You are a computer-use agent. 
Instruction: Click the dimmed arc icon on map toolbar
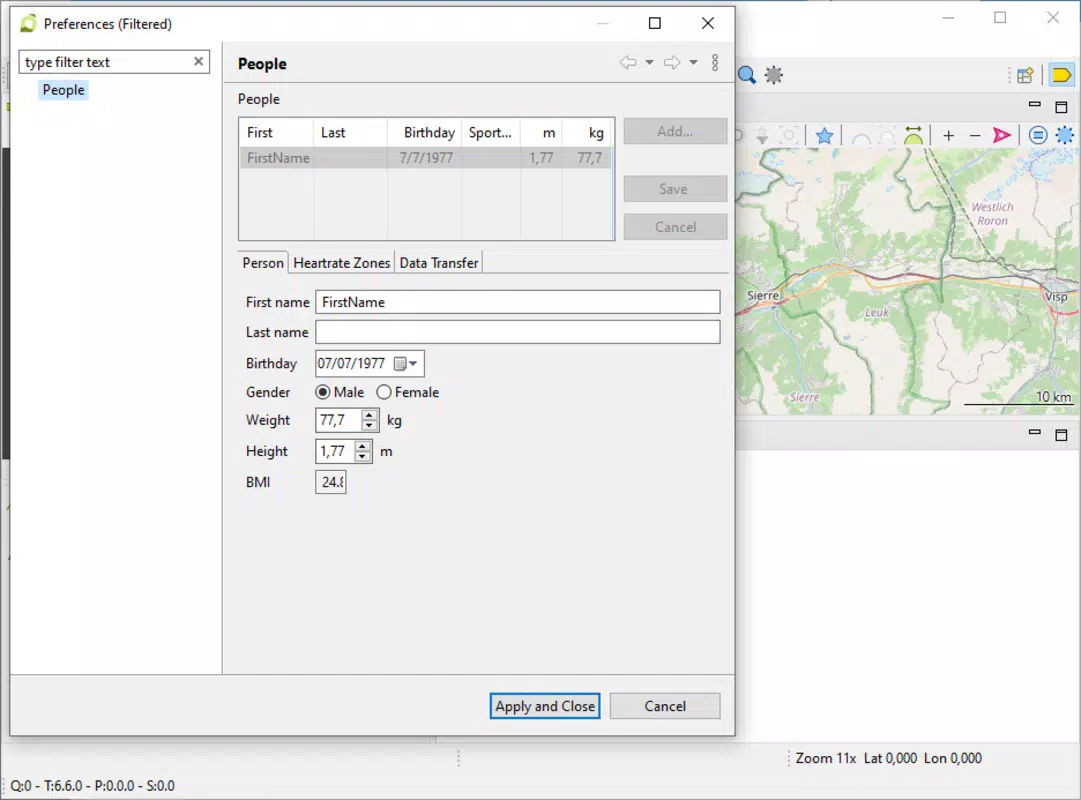coord(860,136)
